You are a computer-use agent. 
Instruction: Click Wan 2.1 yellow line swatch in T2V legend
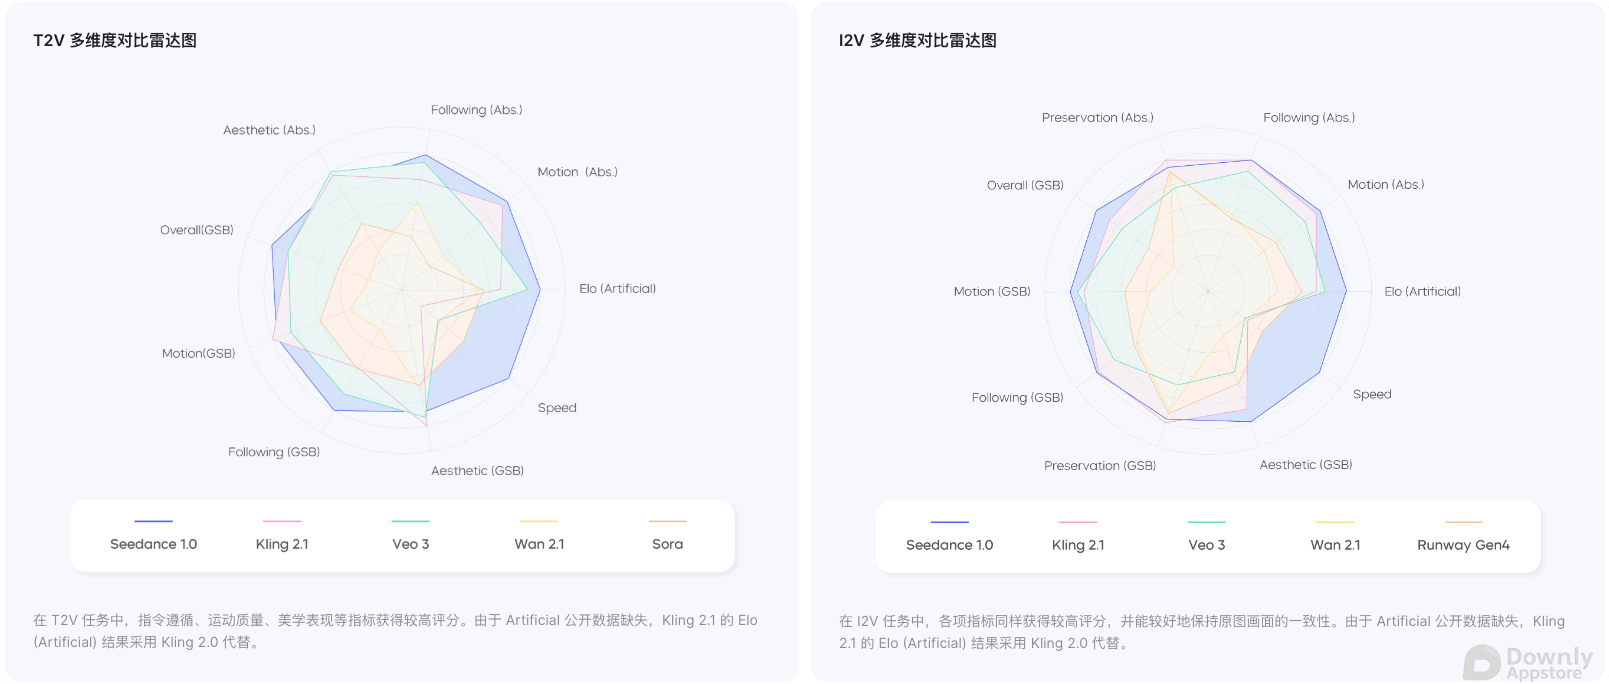click(x=539, y=521)
